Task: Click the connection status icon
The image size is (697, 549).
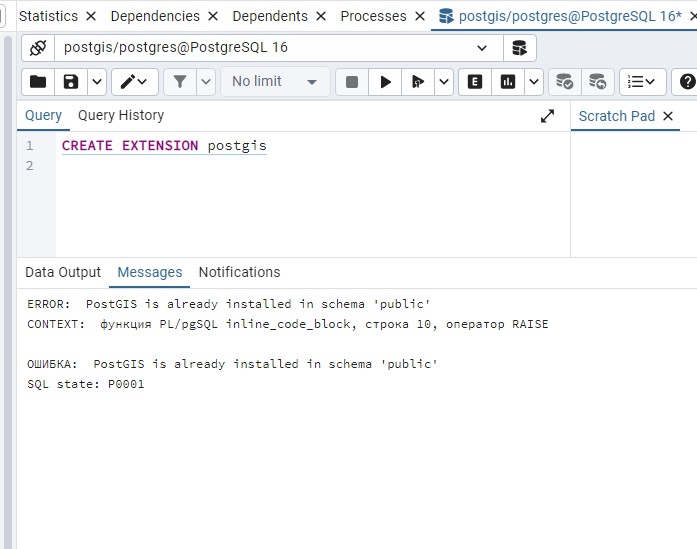Action: [x=38, y=48]
